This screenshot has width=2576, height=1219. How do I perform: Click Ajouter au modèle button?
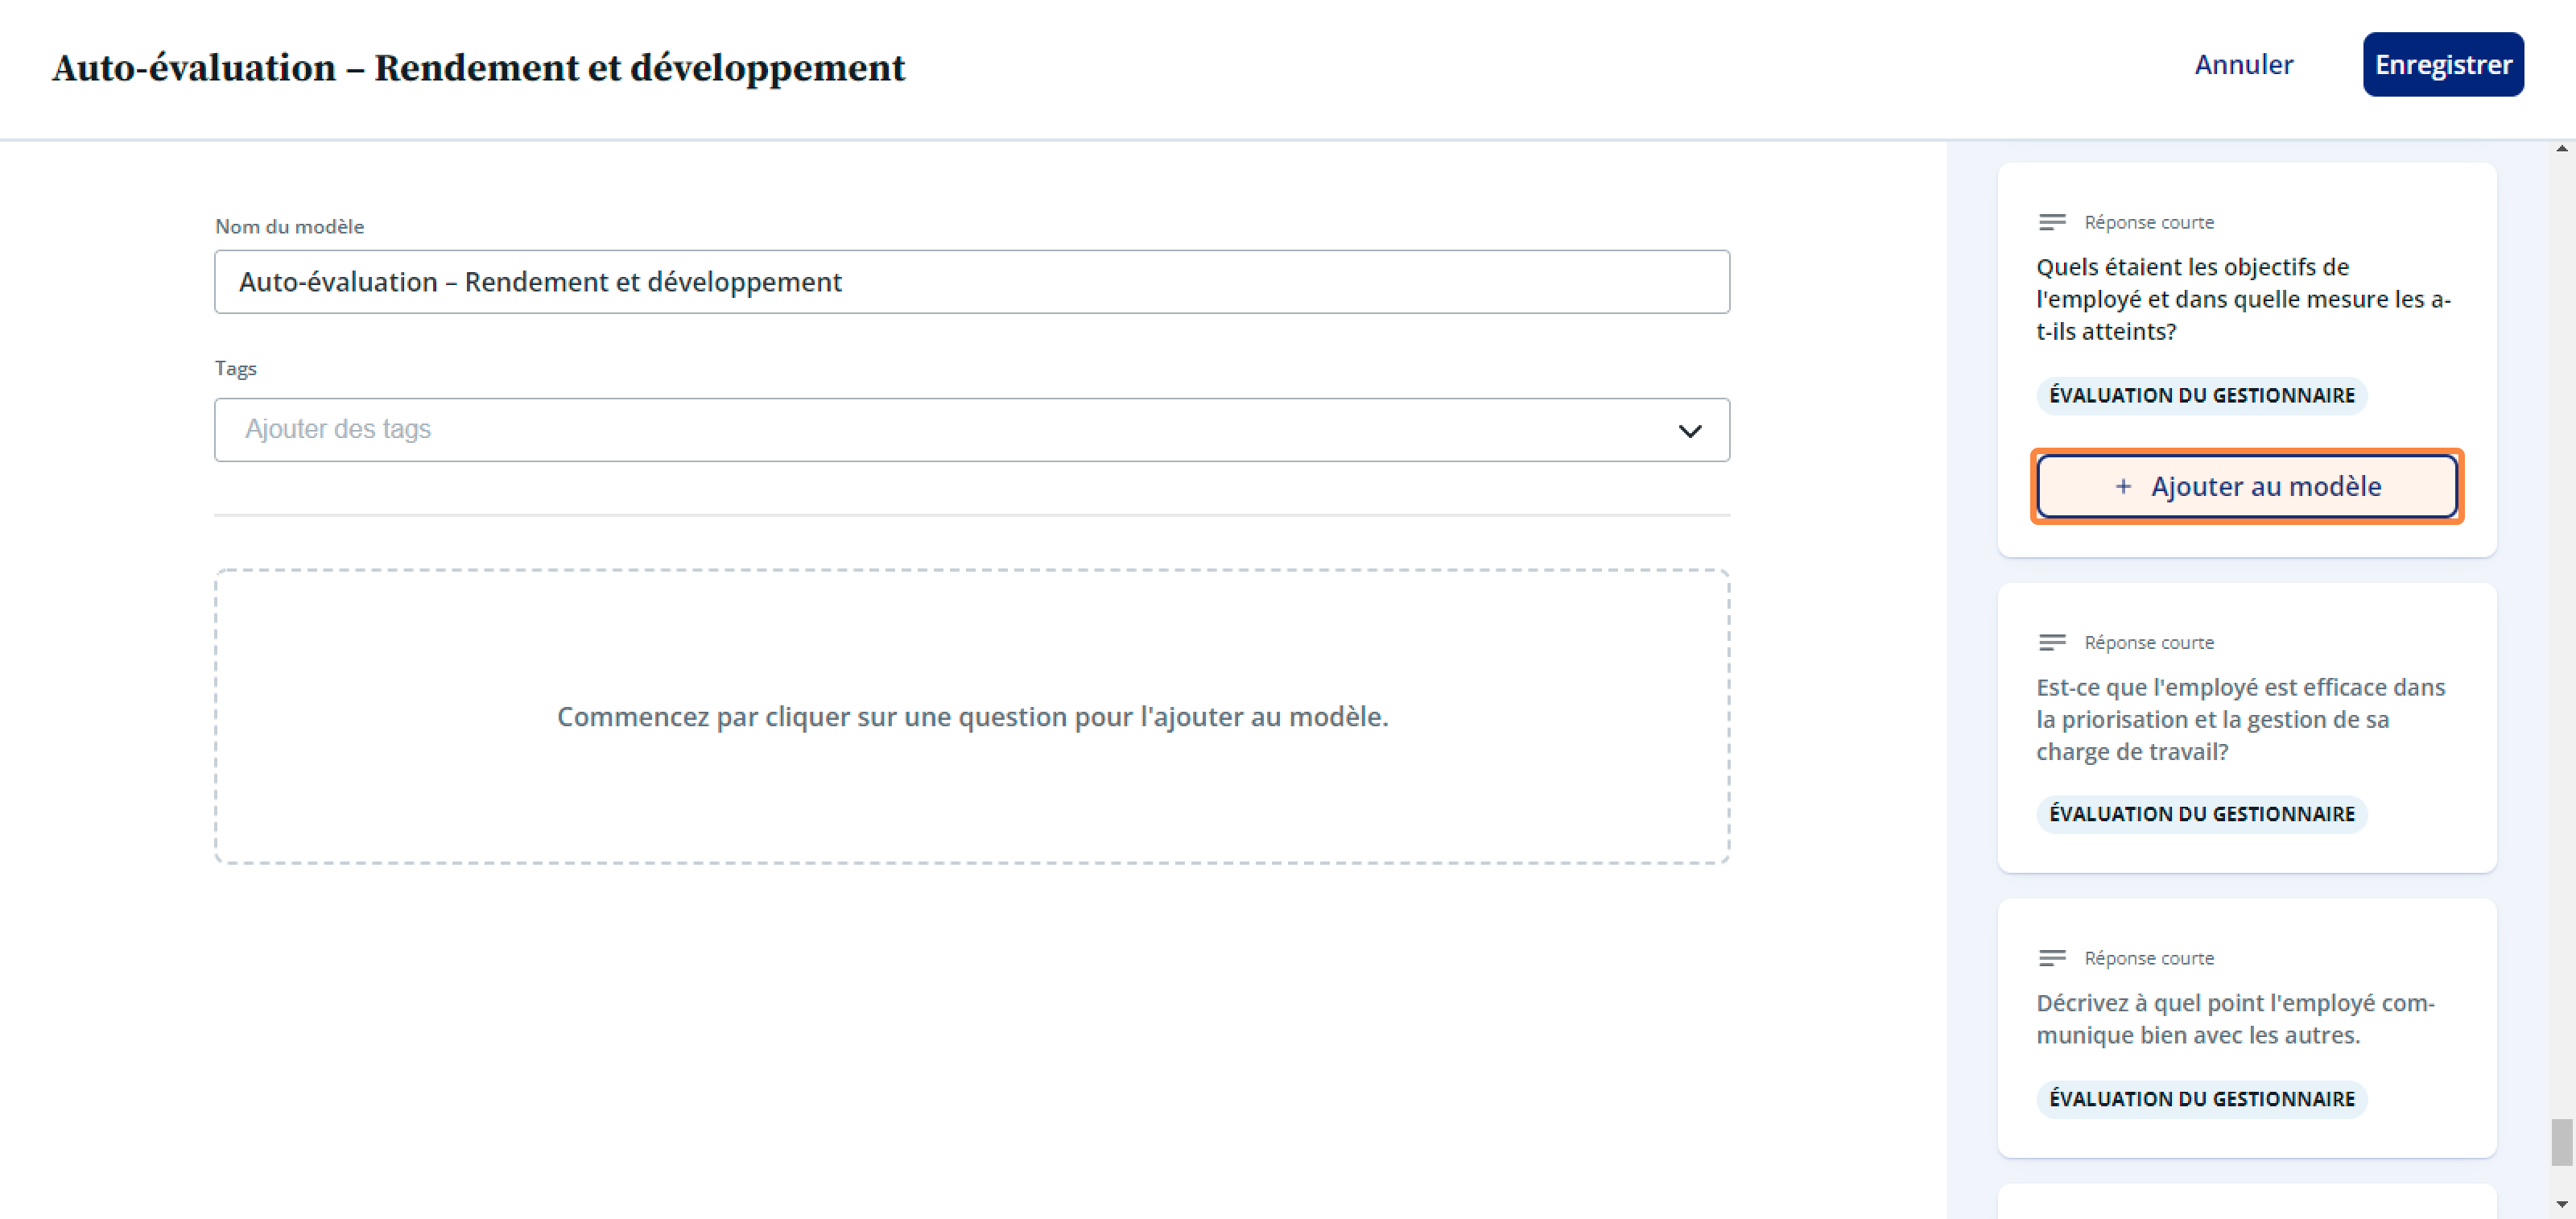coord(2246,487)
